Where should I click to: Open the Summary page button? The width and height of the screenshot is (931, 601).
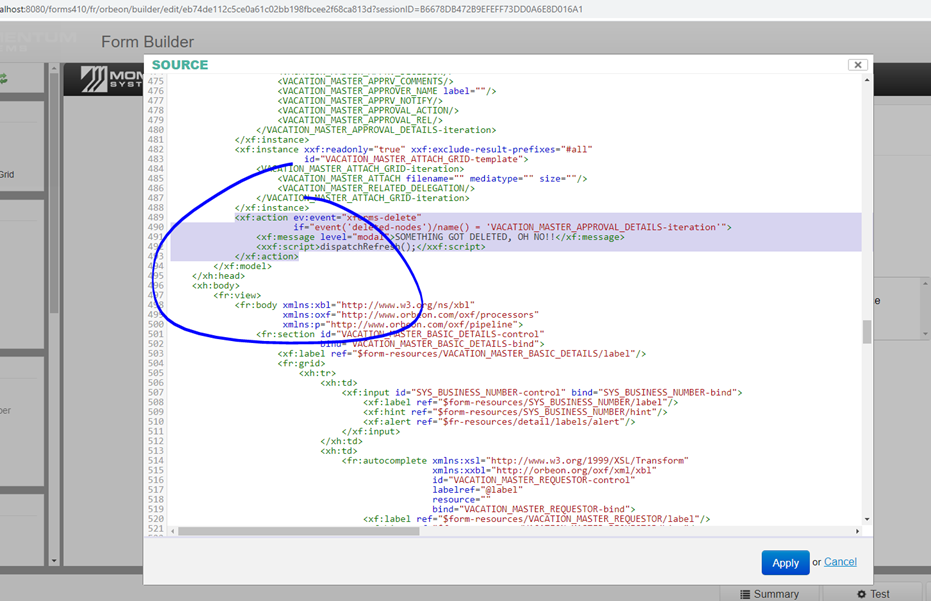[770, 594]
